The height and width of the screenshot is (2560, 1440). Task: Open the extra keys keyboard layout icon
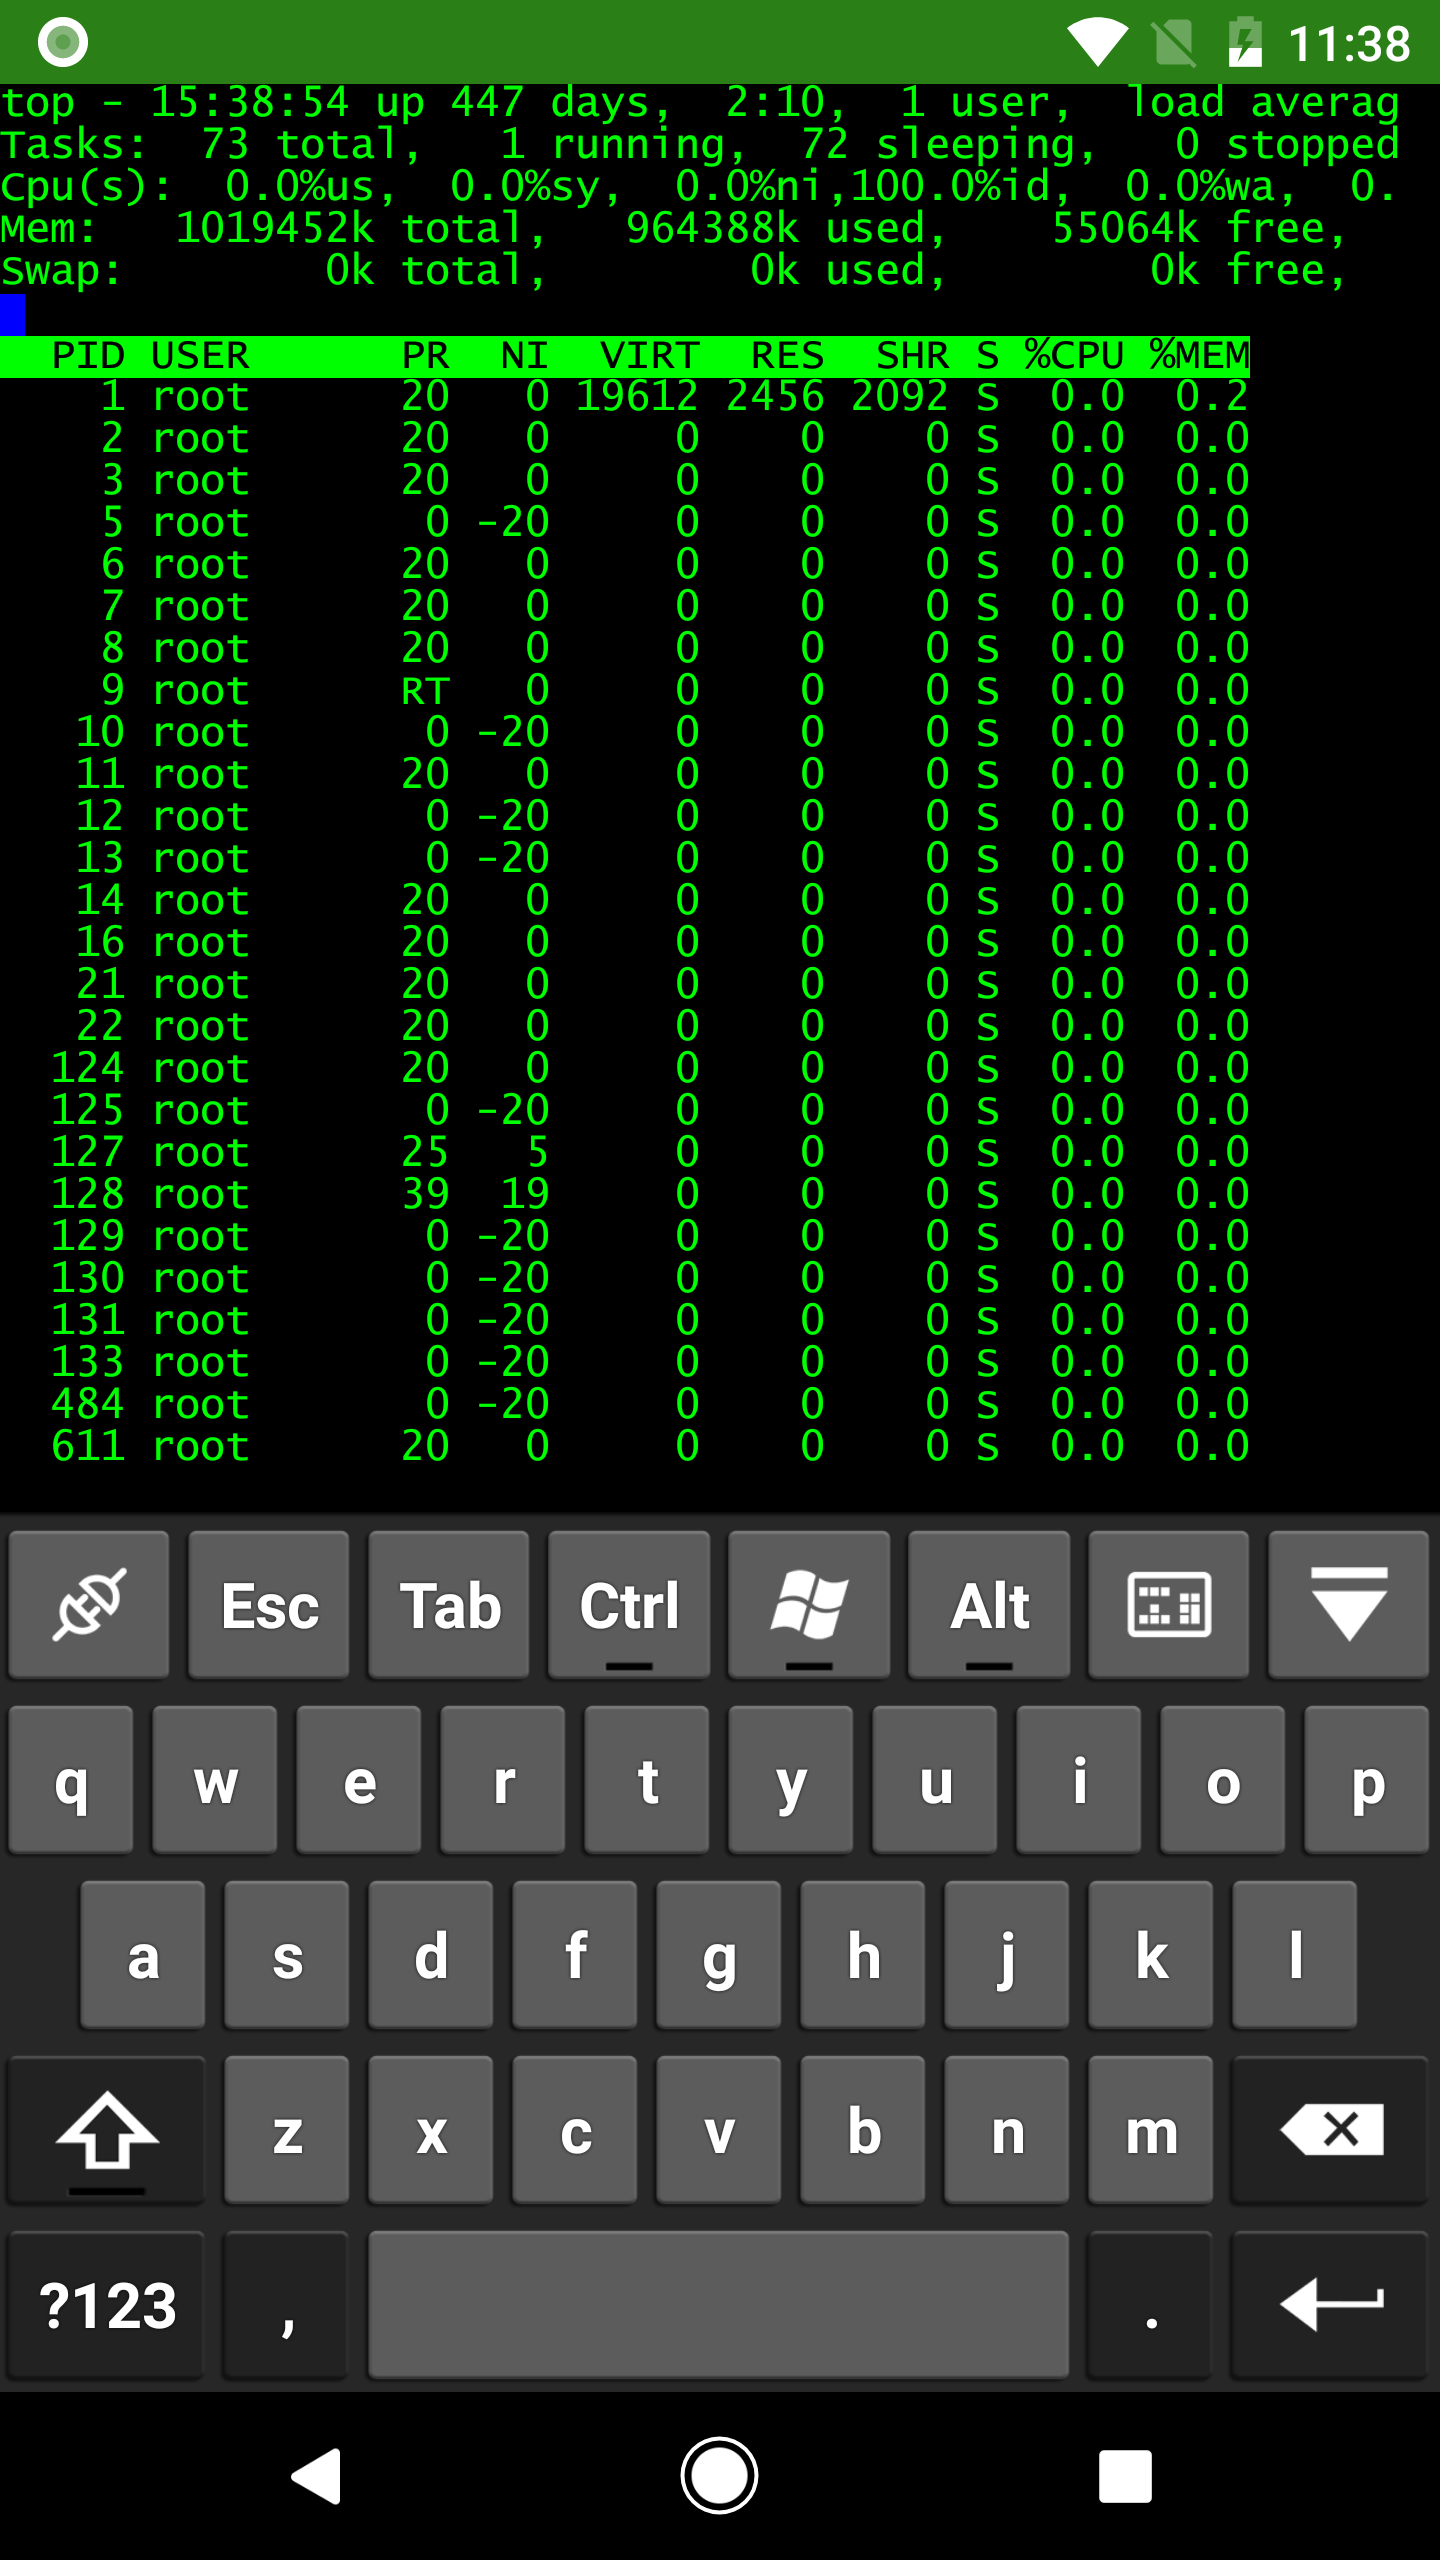[1169, 1605]
